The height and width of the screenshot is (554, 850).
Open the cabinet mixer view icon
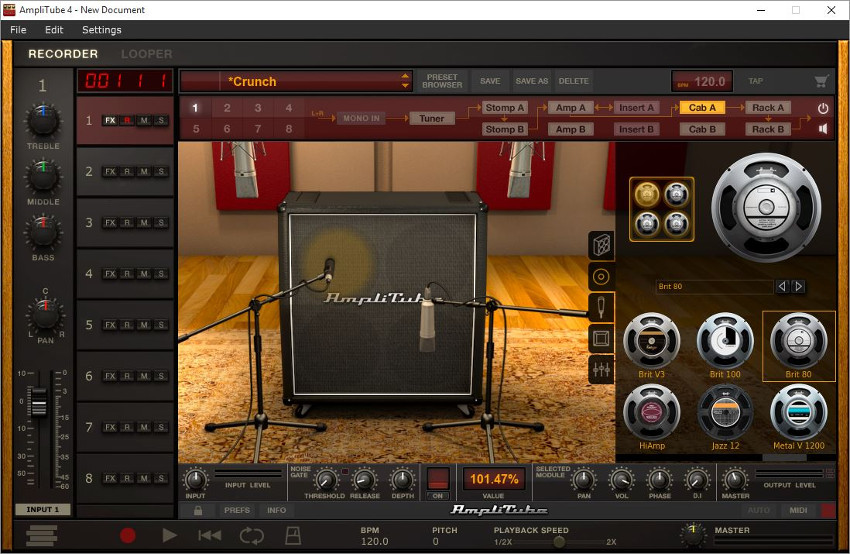[x=601, y=370]
